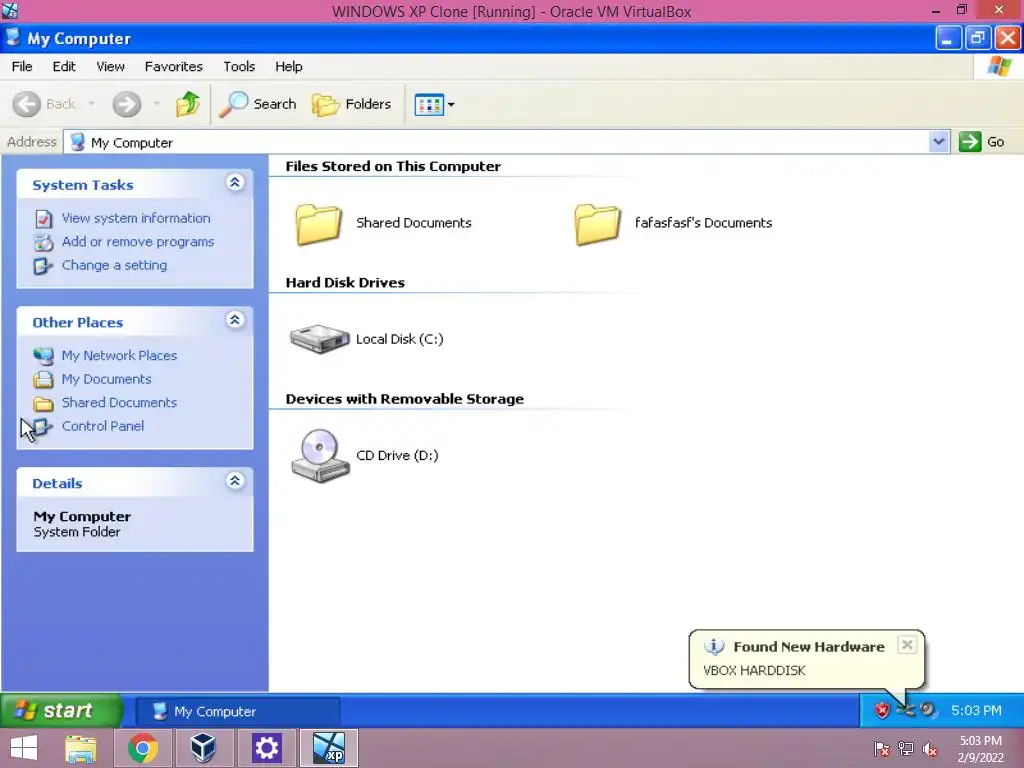Open the Edit menu
This screenshot has height=768, width=1024.
(x=63, y=67)
